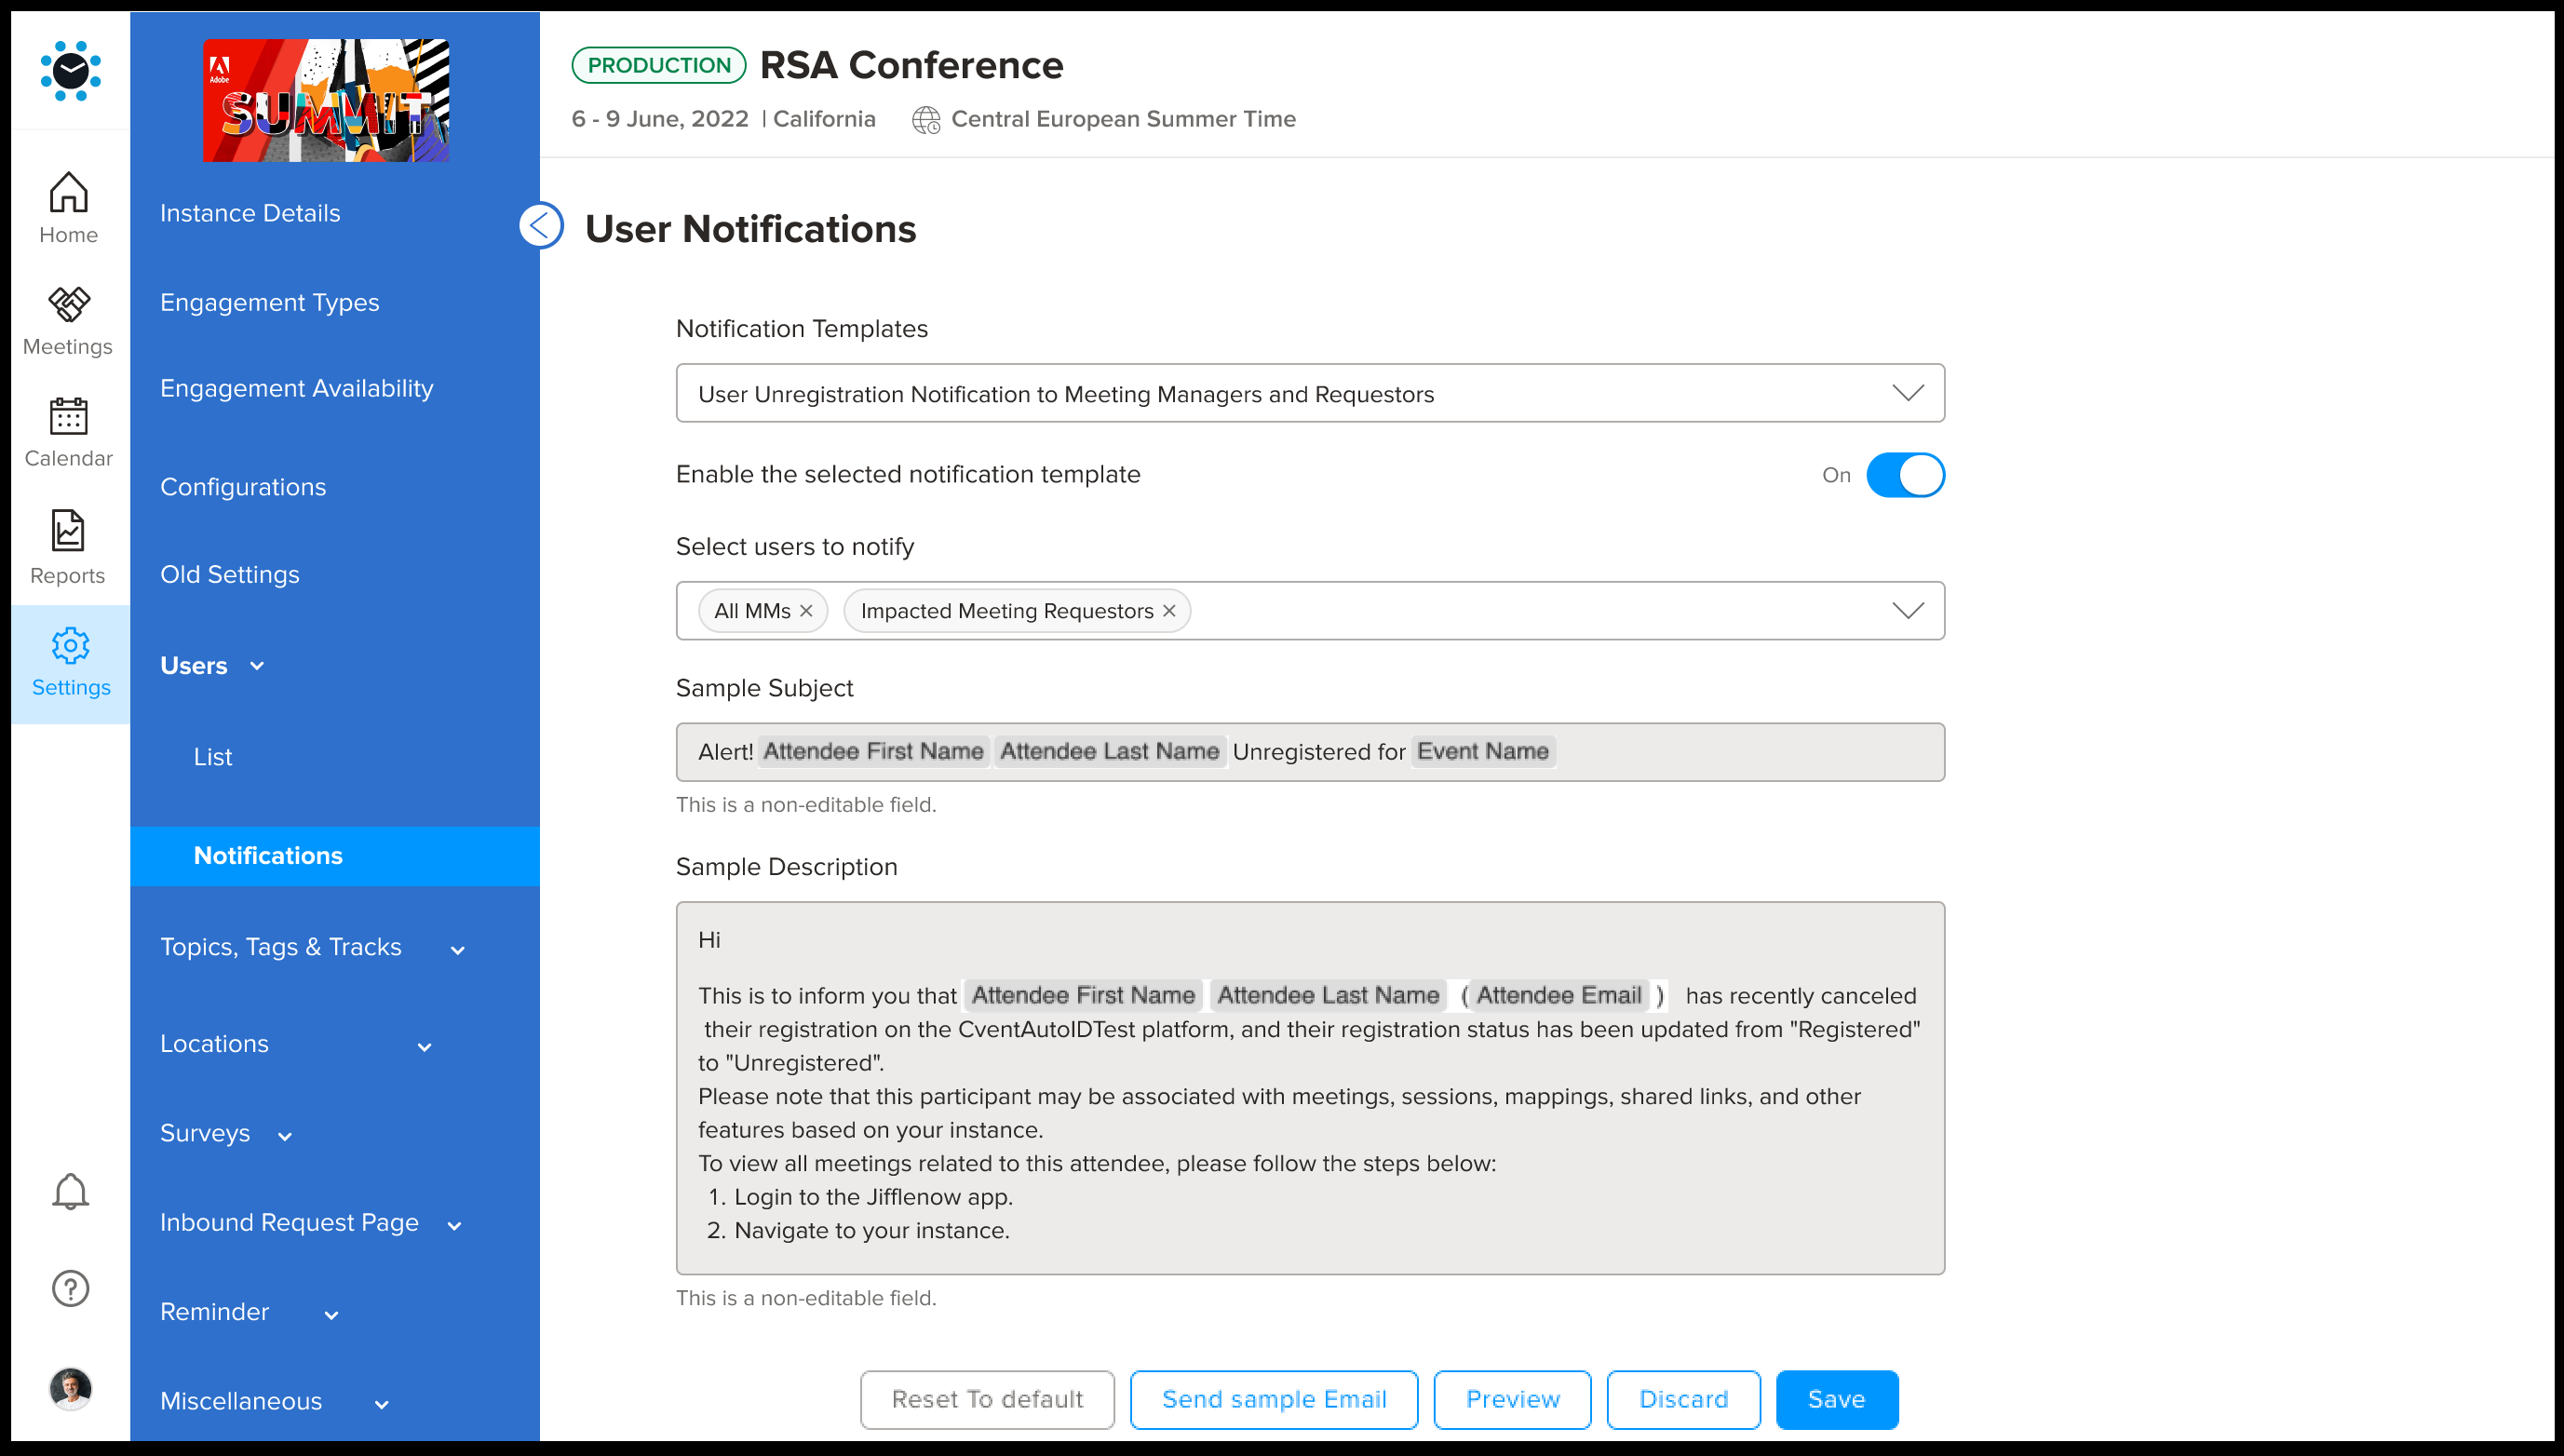
Task: Open the help question mark icon
Action: (70, 1288)
